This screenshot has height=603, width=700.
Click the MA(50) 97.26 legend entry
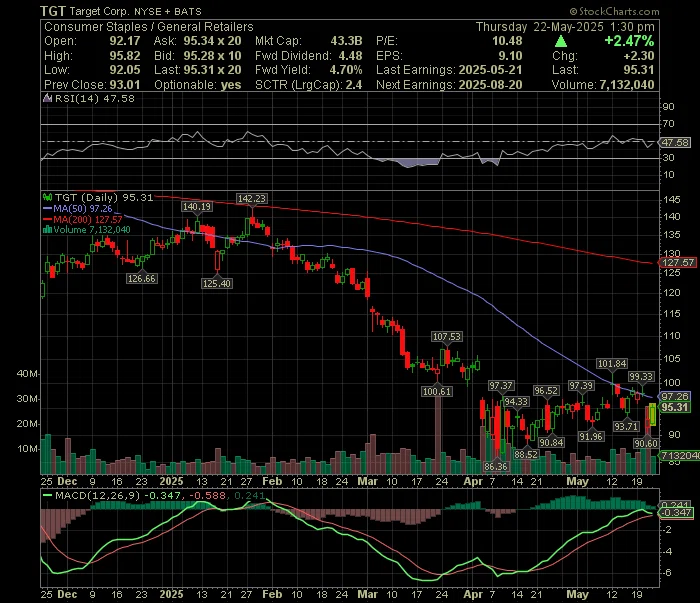coord(78,208)
